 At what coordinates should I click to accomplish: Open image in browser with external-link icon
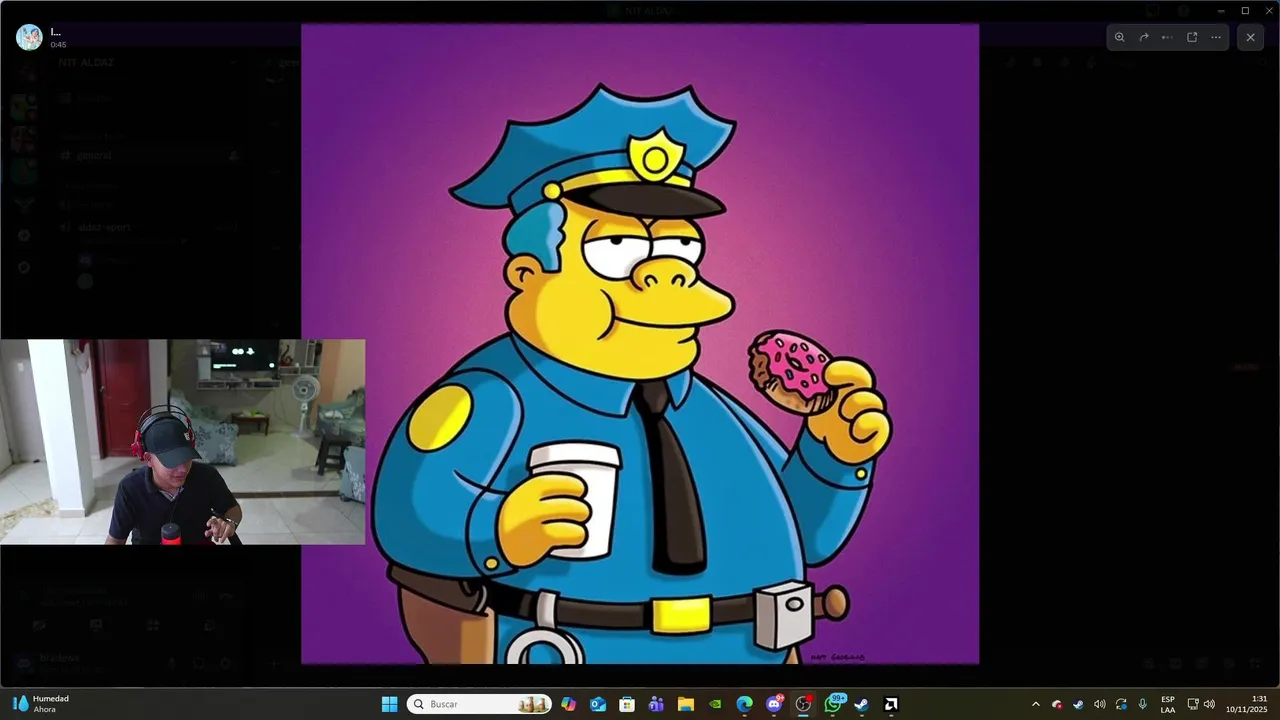(x=1192, y=37)
